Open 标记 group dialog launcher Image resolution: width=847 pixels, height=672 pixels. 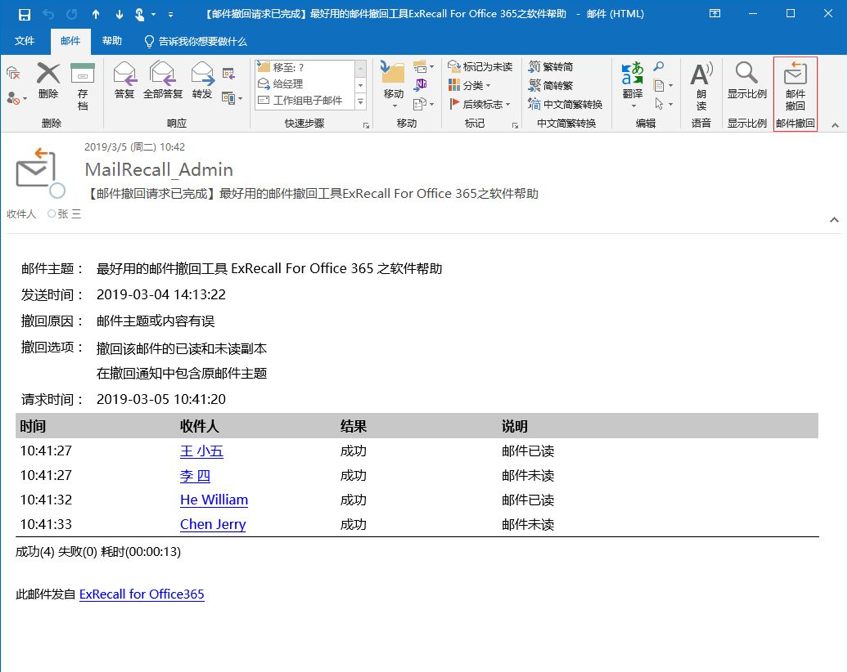point(515,125)
